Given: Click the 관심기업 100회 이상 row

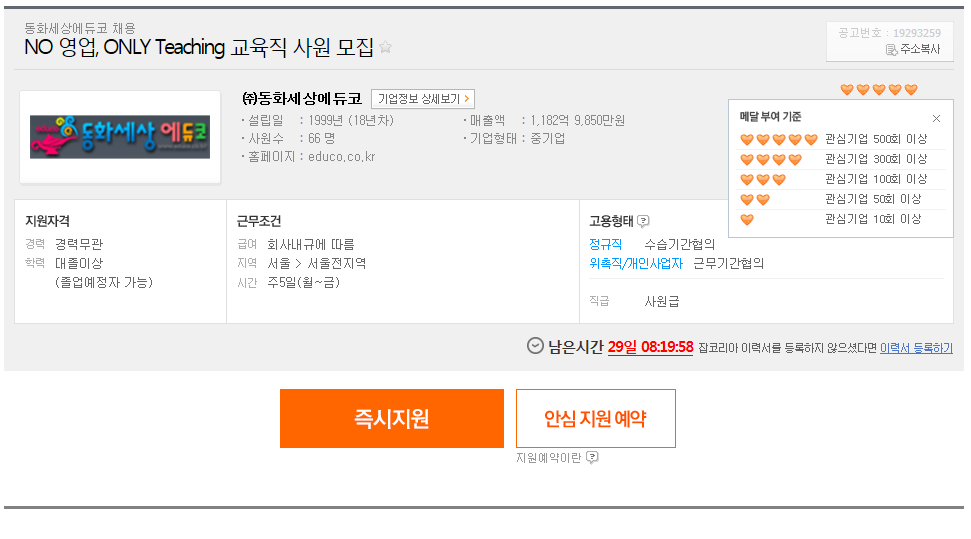Looking at the screenshot, I should 842,179.
